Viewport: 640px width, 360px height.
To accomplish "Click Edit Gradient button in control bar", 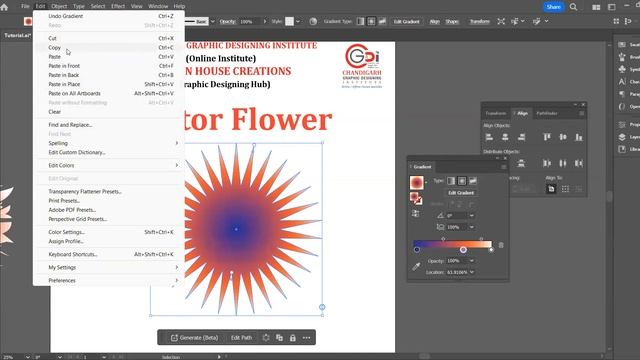I will [406, 21].
